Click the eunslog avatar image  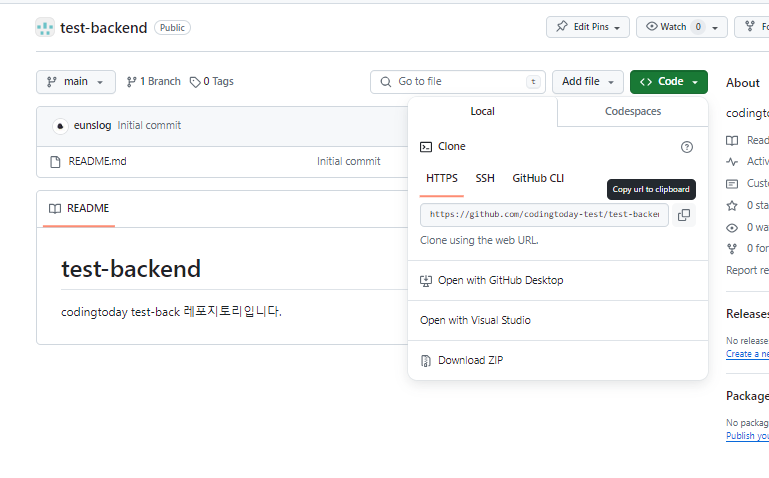click(x=60, y=126)
